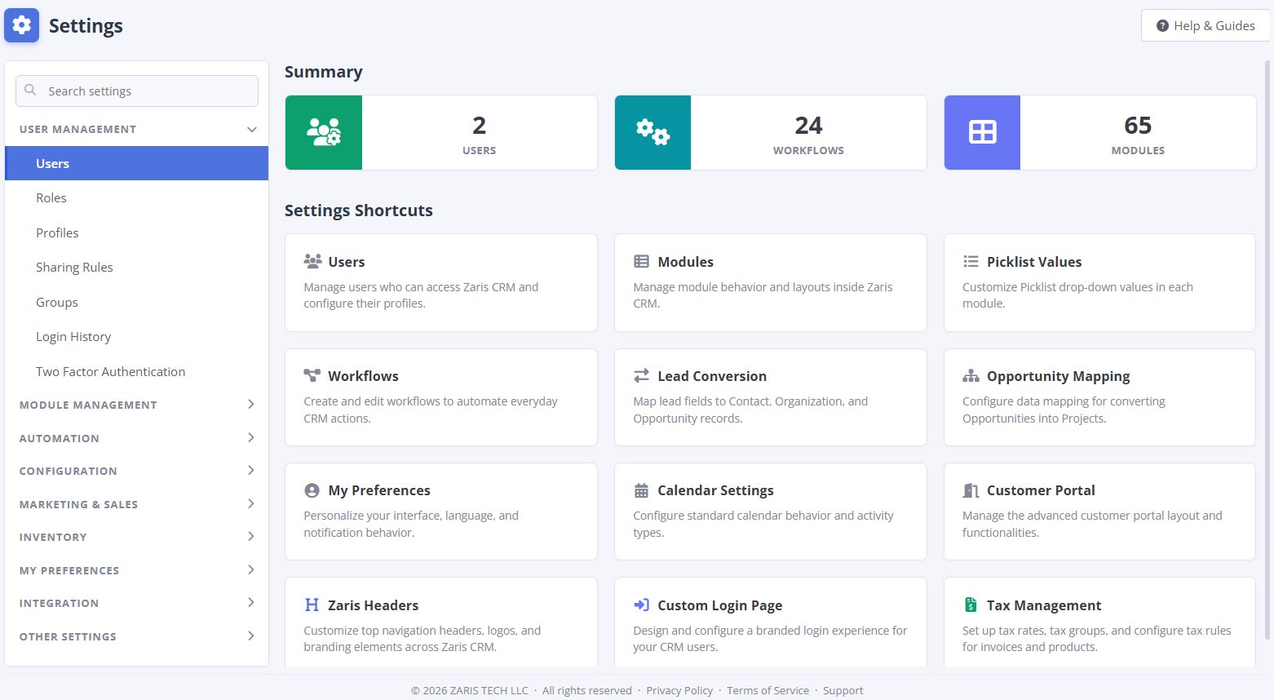Expand the Integration section
Image resolution: width=1274 pixels, height=700 pixels.
[251, 603]
